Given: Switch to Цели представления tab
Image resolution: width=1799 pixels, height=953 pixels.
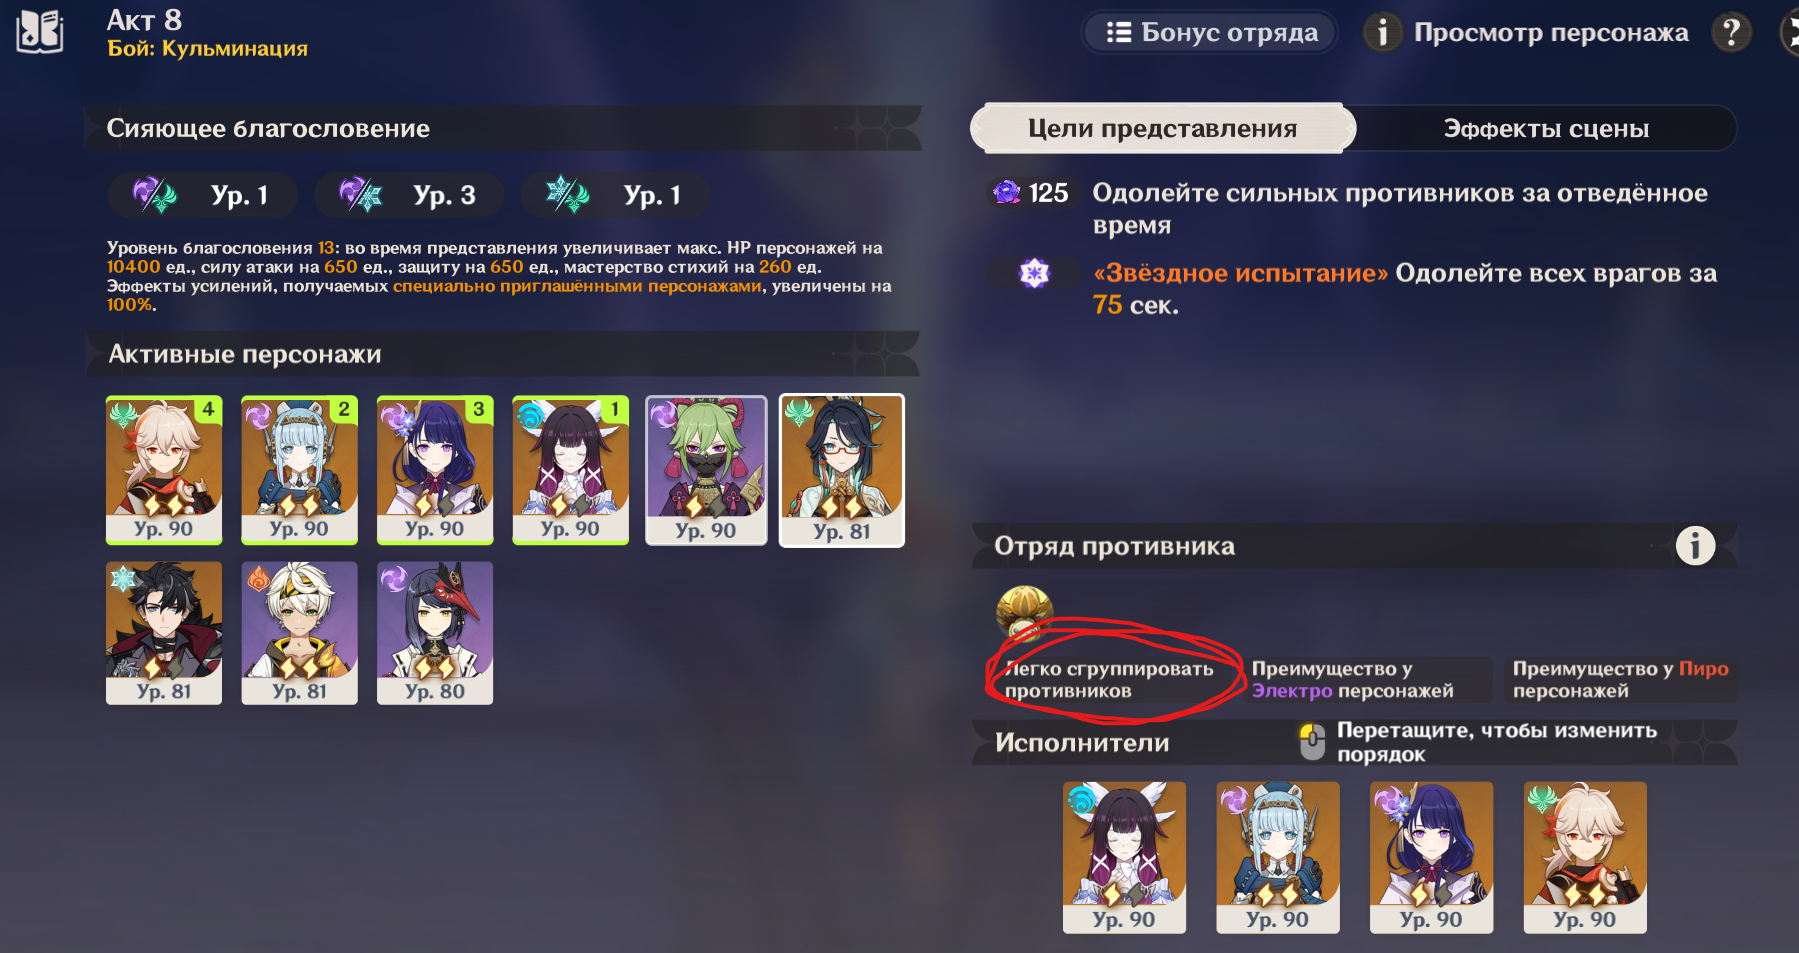Looking at the screenshot, I should click(x=1162, y=129).
